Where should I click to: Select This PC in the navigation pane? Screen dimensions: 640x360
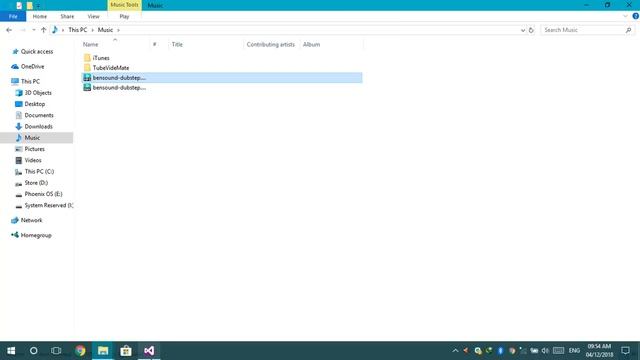tap(30, 81)
